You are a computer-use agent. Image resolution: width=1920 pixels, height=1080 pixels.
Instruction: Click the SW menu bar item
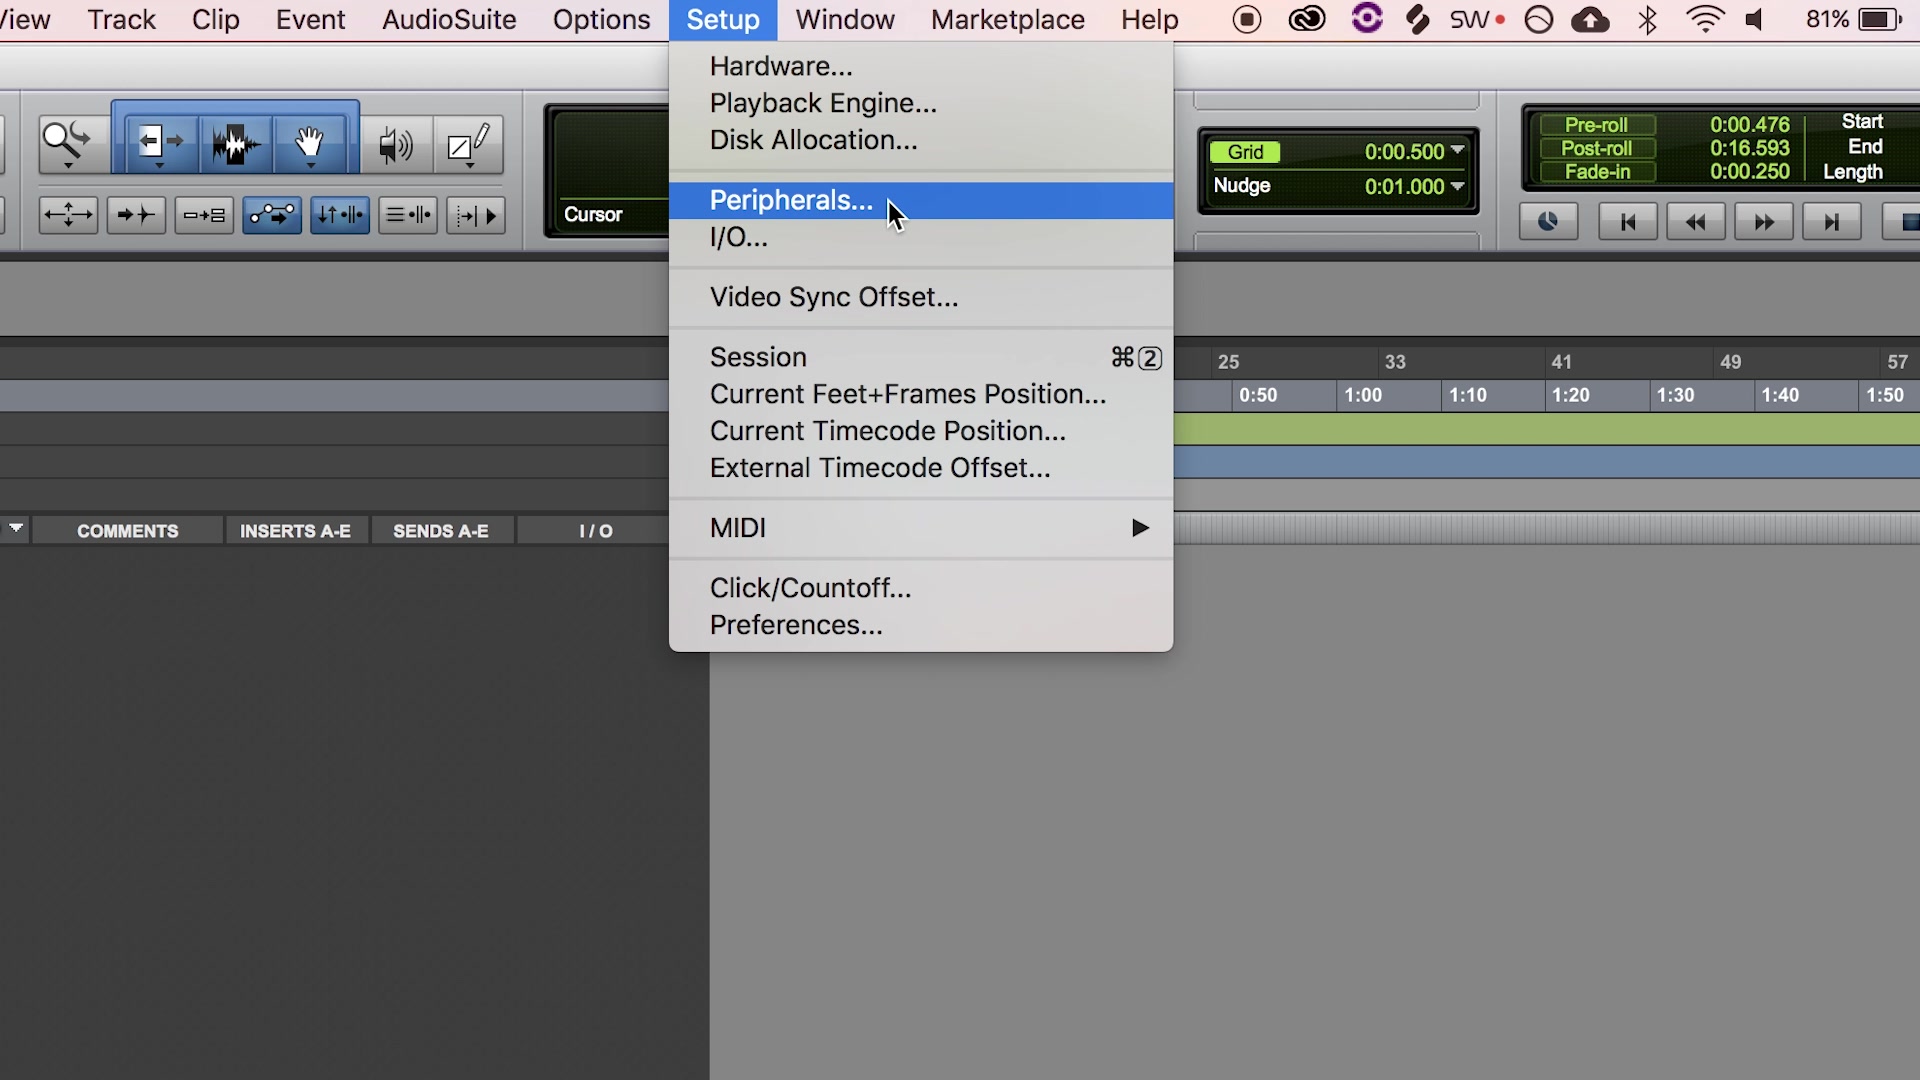tap(1477, 20)
